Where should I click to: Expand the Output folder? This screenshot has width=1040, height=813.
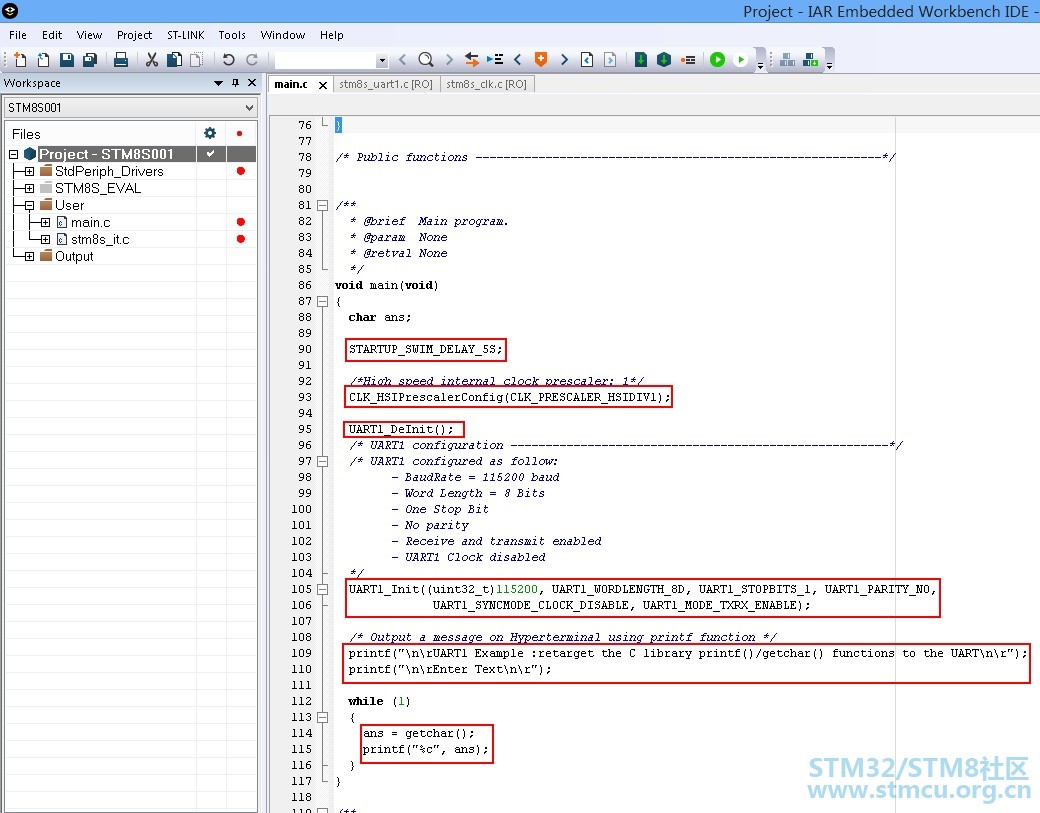(29, 257)
